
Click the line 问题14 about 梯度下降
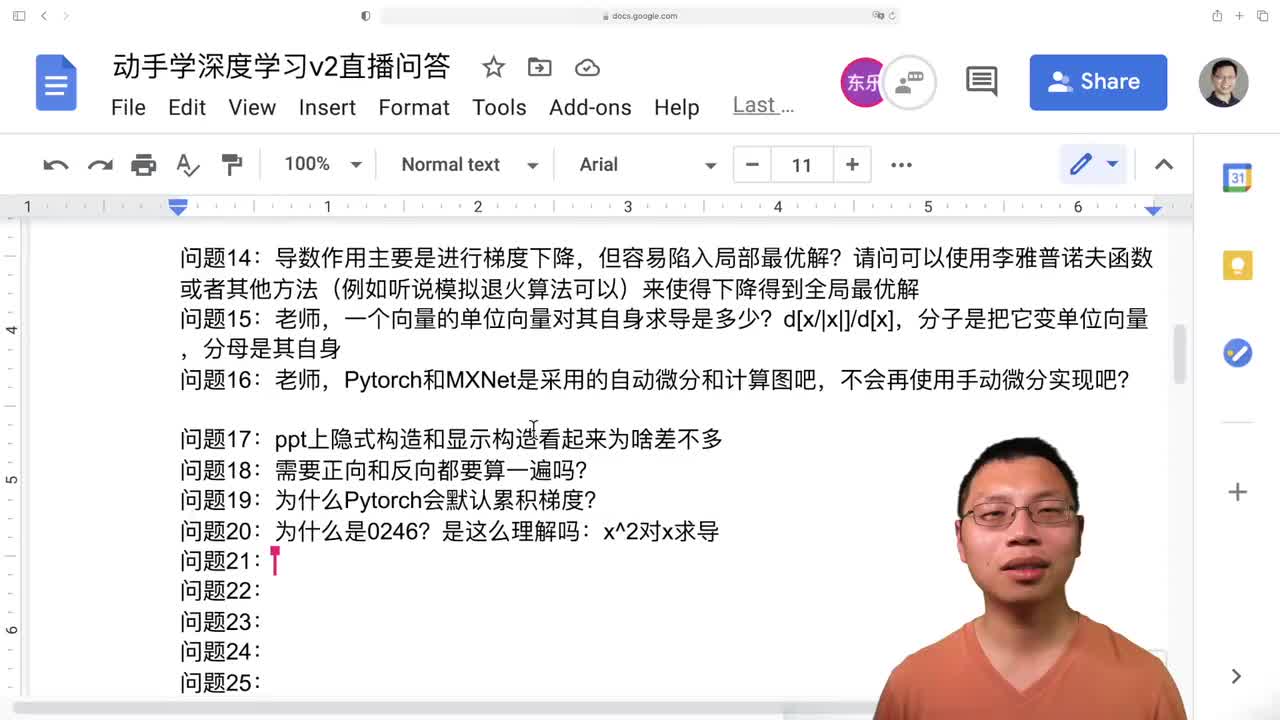666,273
